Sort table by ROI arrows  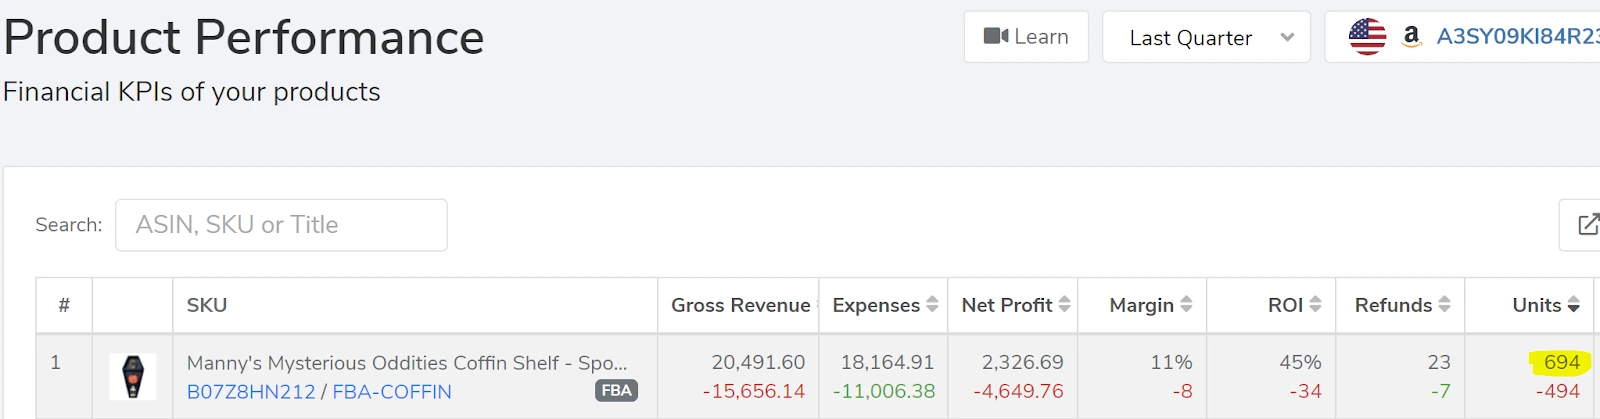(1315, 304)
